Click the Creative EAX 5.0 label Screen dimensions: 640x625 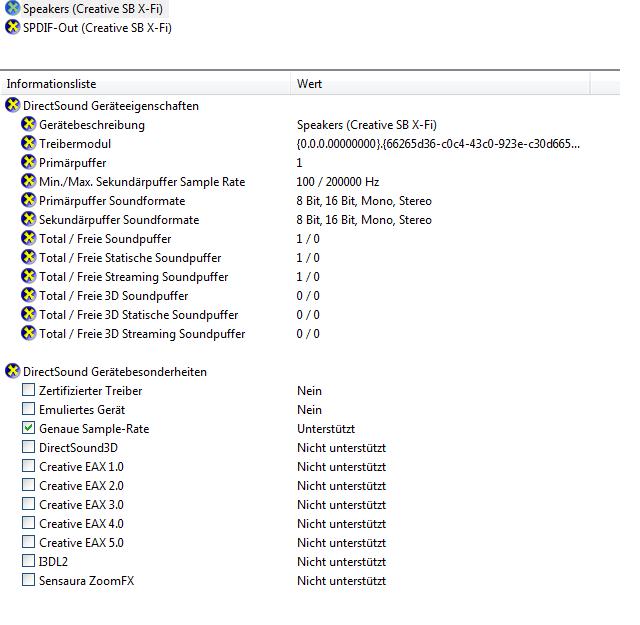click(81, 543)
